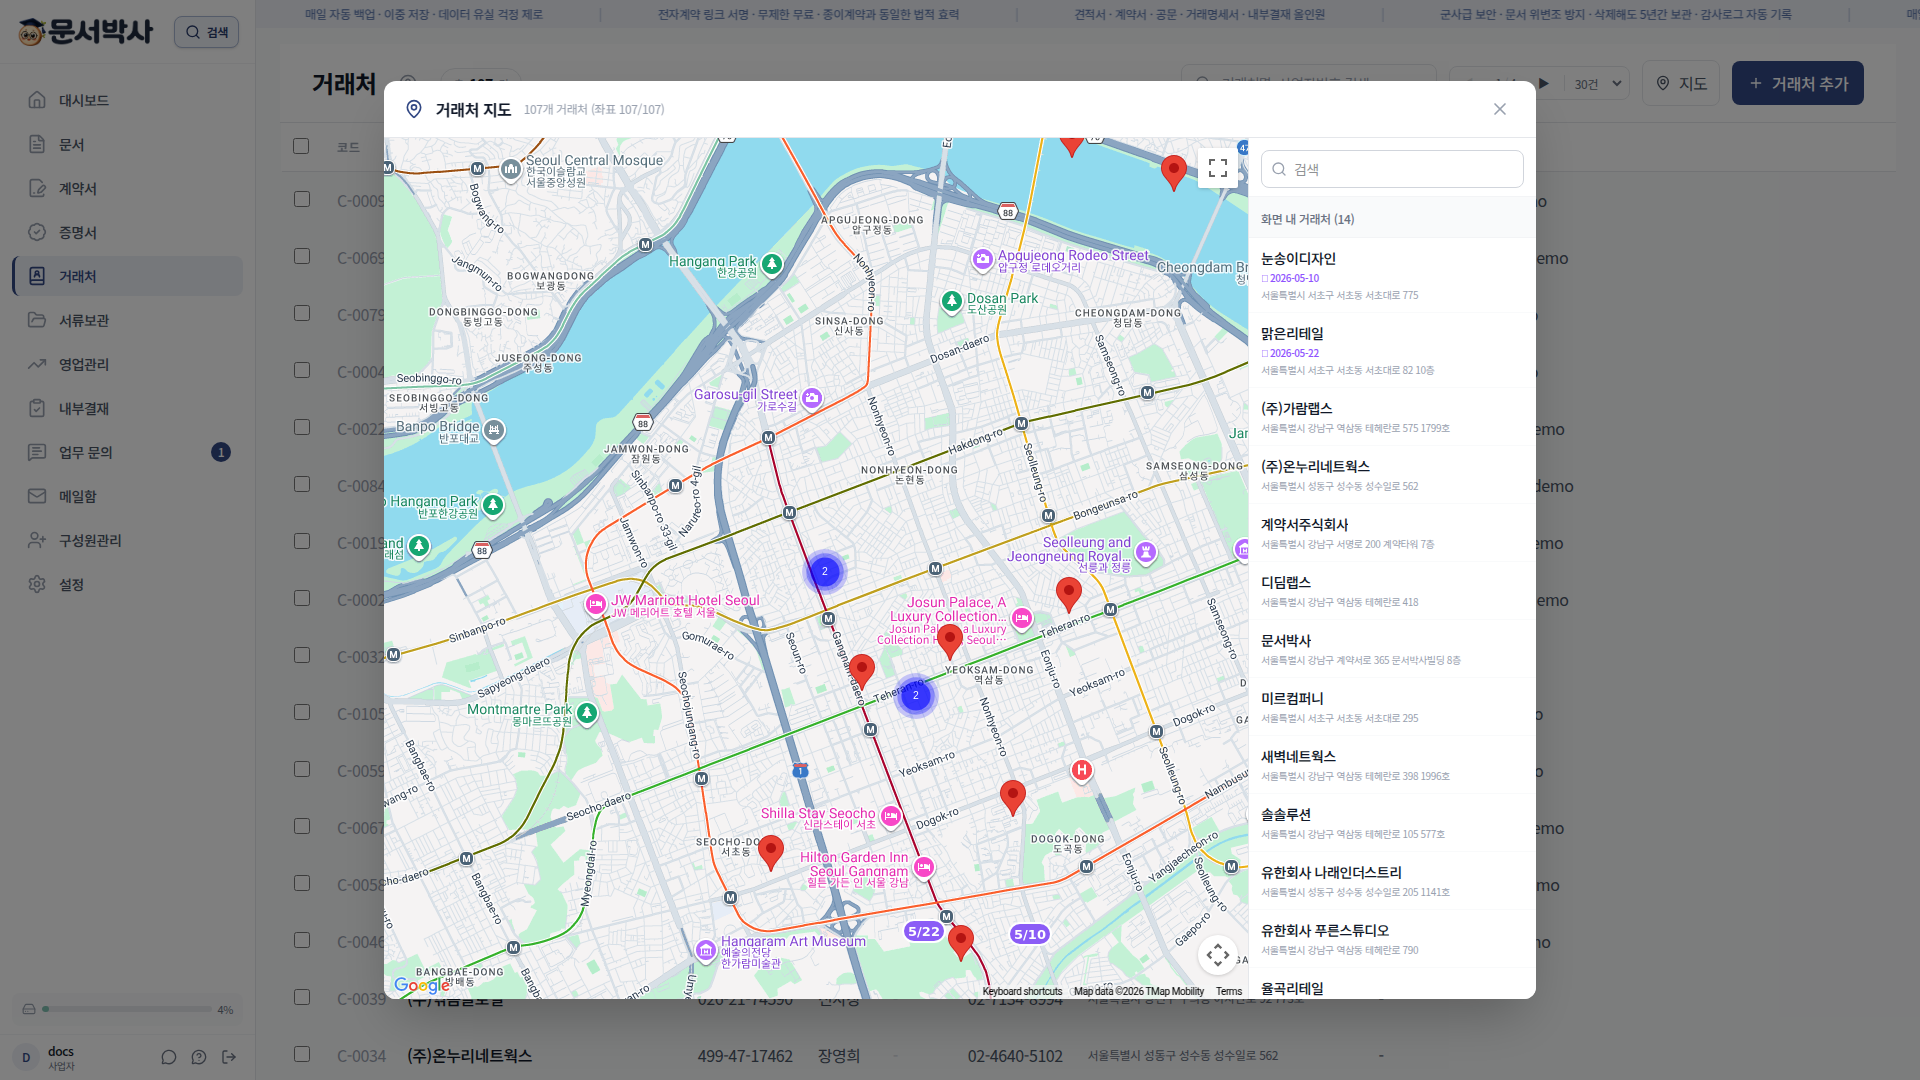Tick the checkbox for row C-0084
This screenshot has width=1920, height=1080.
[301, 484]
